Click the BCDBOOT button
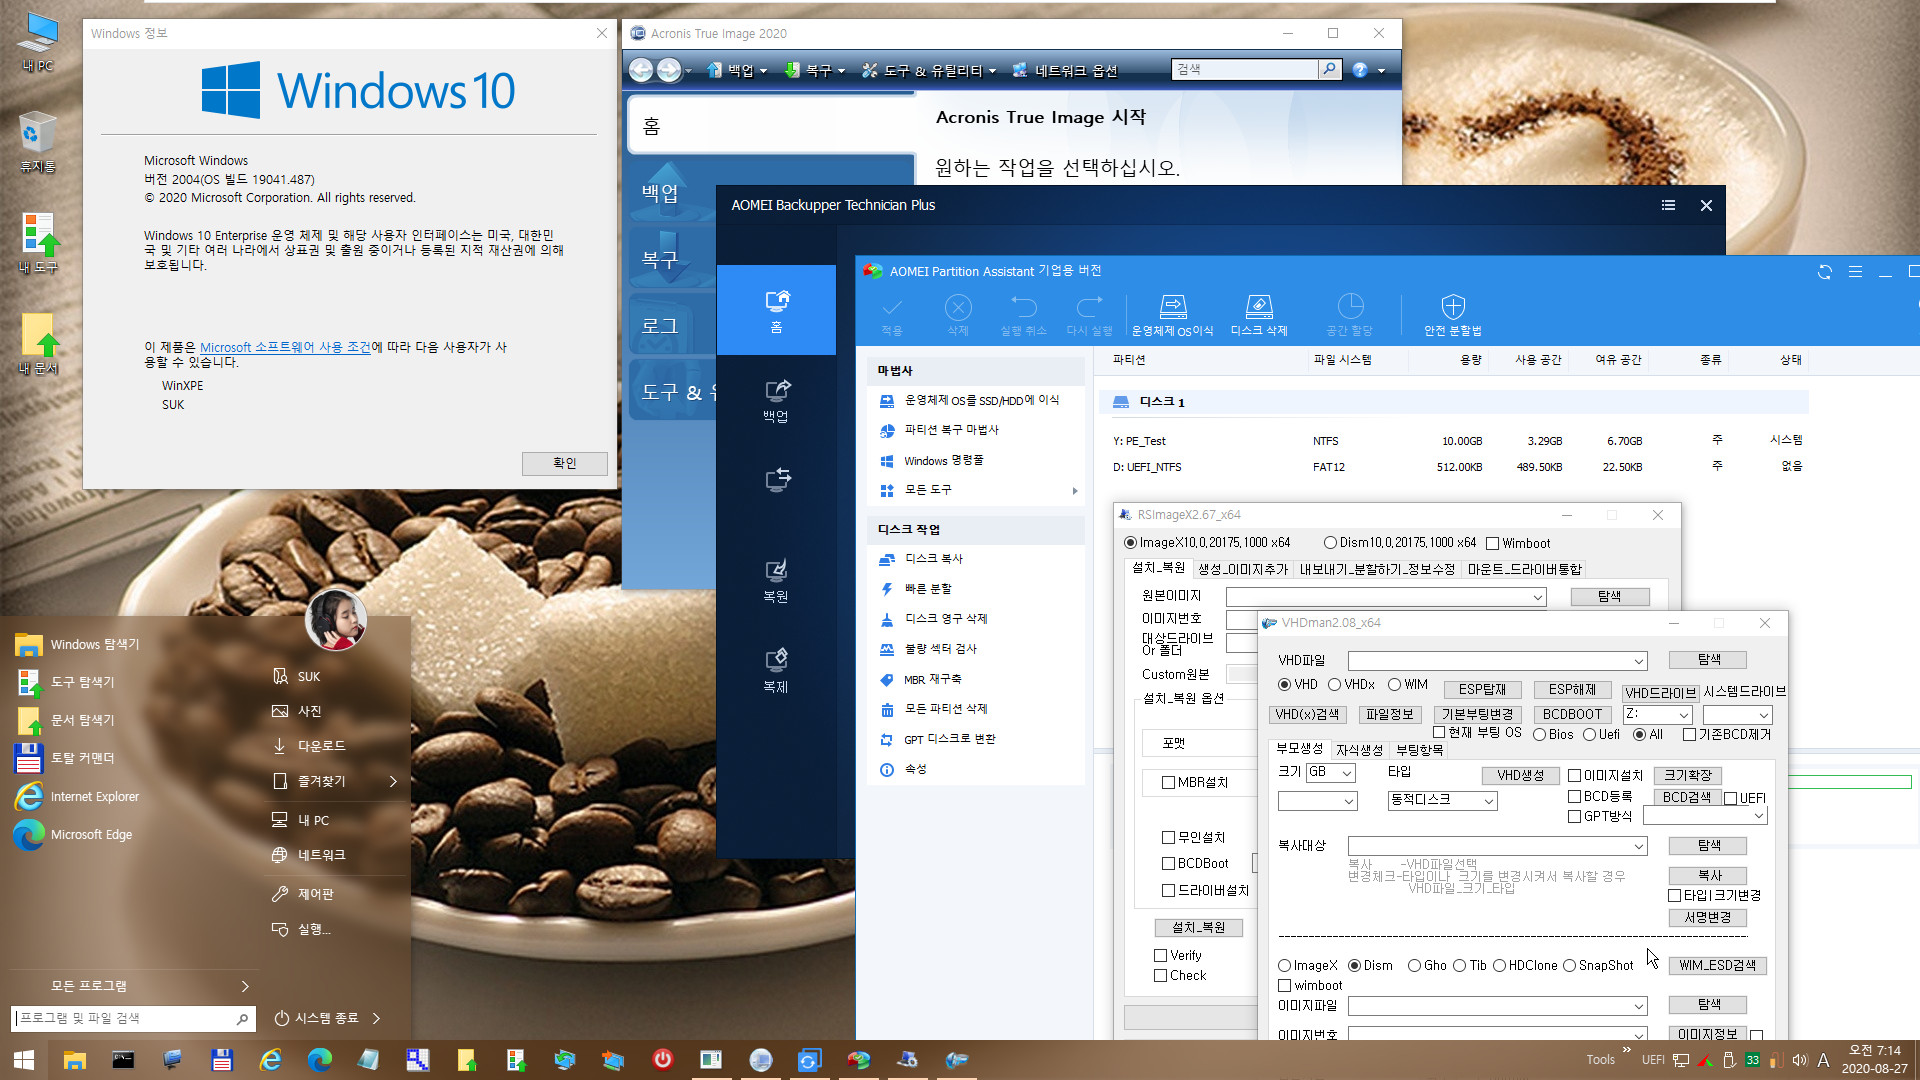Viewport: 1920px width, 1080px height. coord(1572,714)
